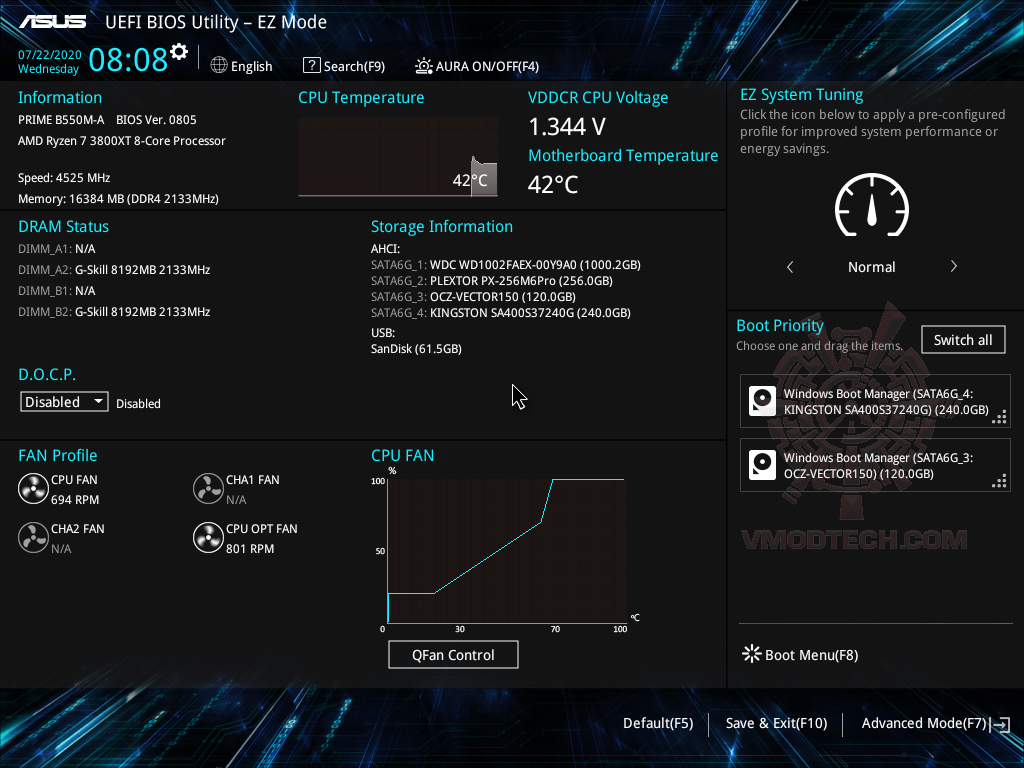Click the DIMM_B1 N/A entry
Viewport: 1024px width, 768px height.
(x=57, y=291)
